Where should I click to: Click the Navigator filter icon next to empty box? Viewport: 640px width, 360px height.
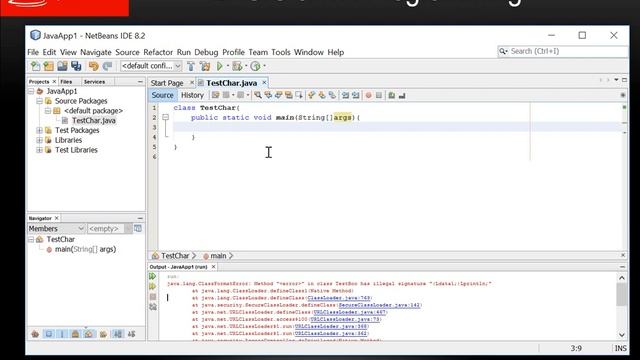pyautogui.click(x=138, y=229)
